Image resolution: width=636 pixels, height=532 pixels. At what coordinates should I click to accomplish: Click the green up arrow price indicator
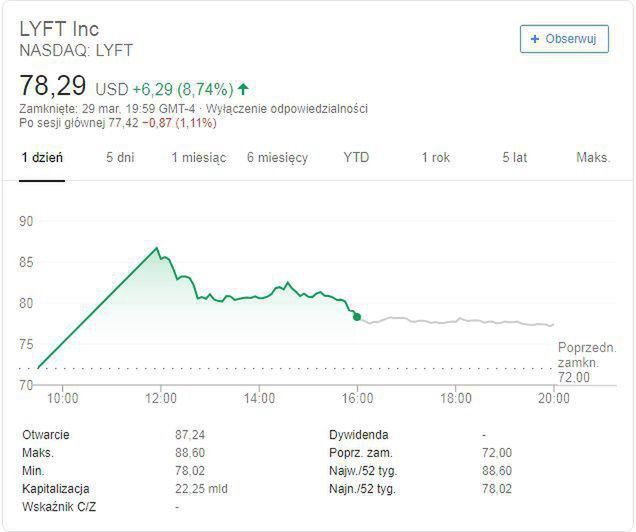pos(243,88)
